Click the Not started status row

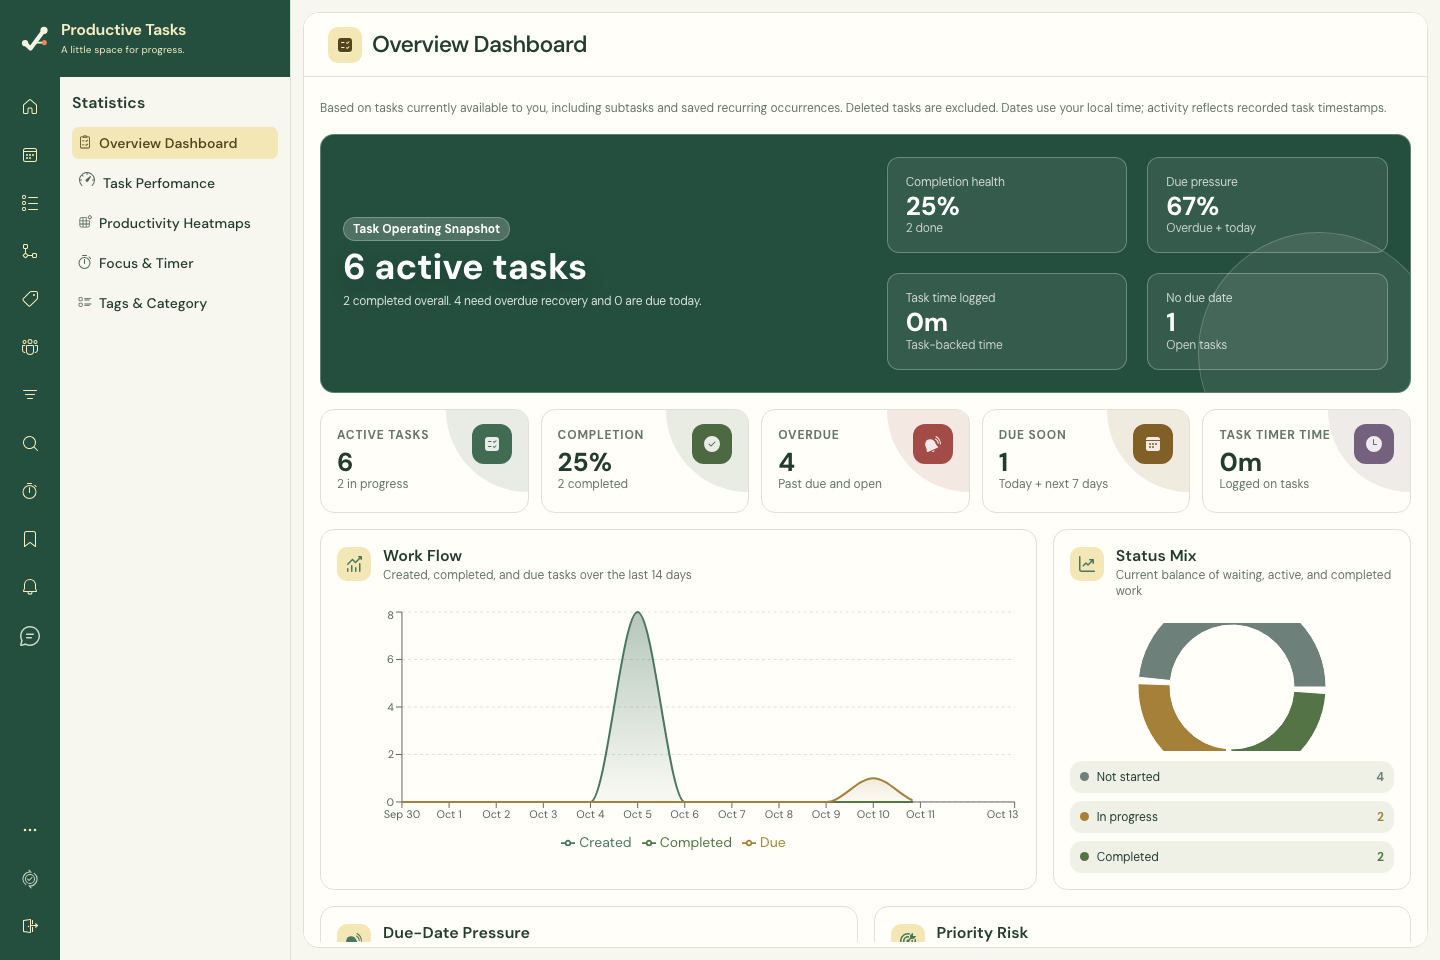click(1232, 777)
